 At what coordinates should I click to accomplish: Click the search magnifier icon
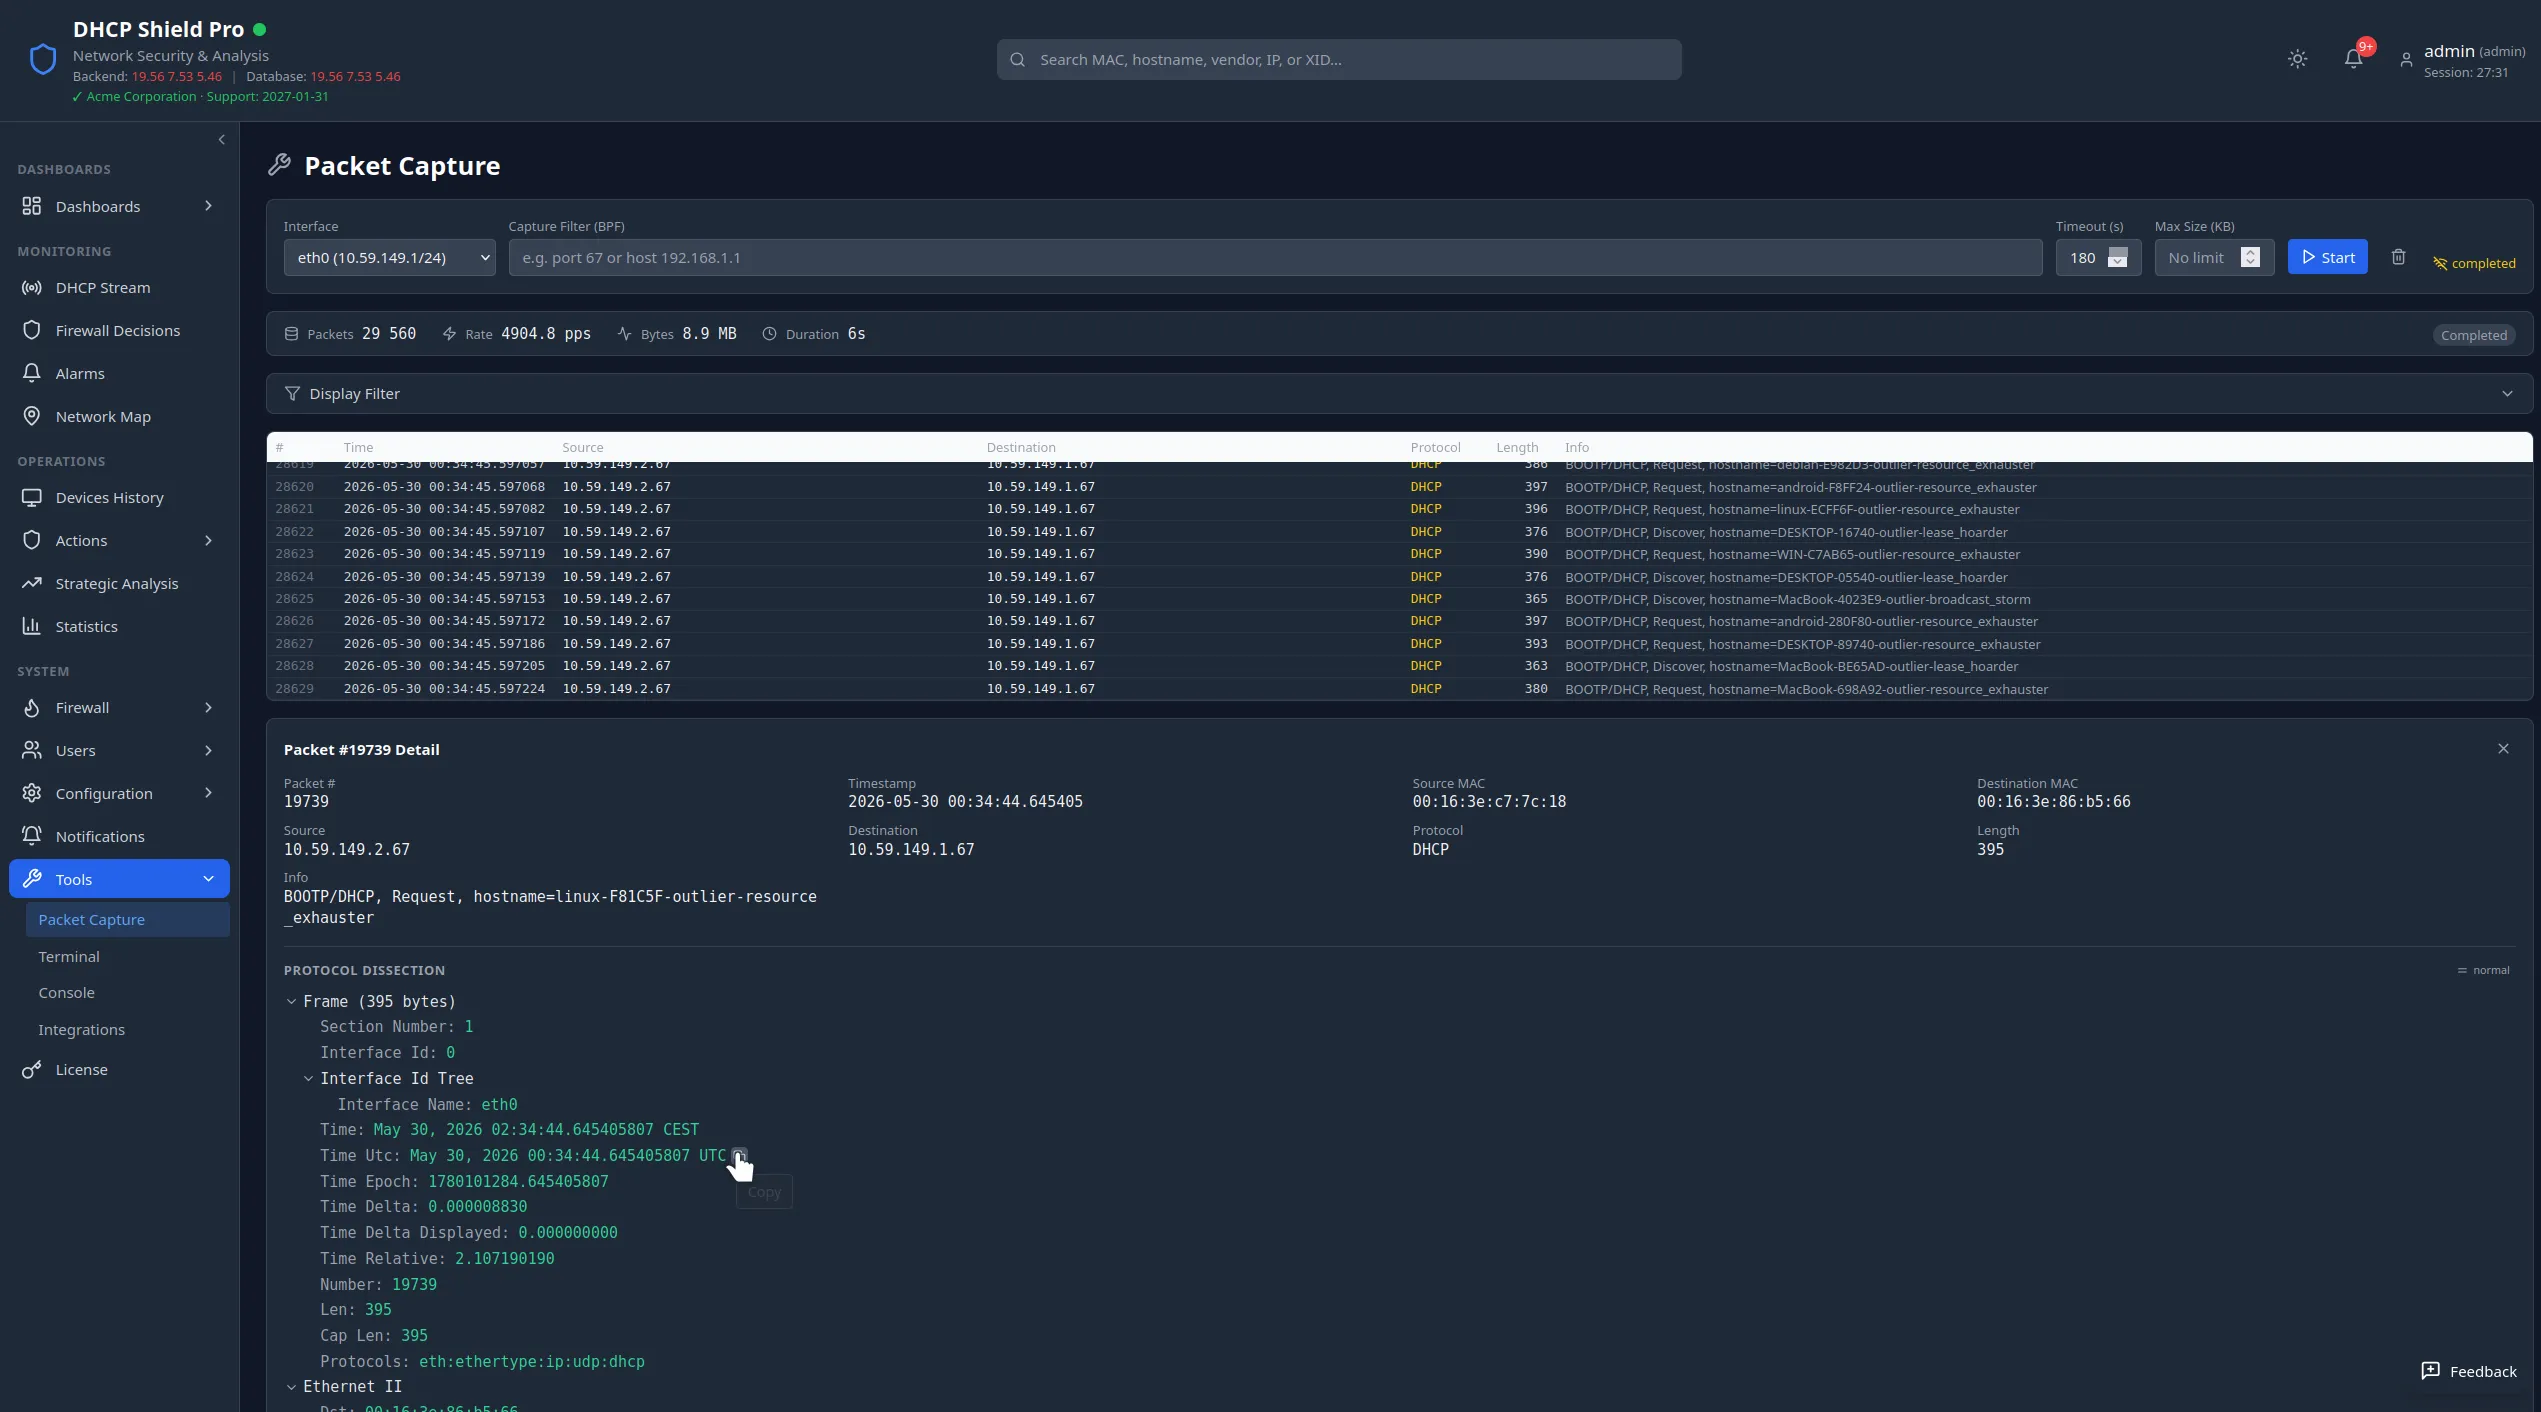1017,59
